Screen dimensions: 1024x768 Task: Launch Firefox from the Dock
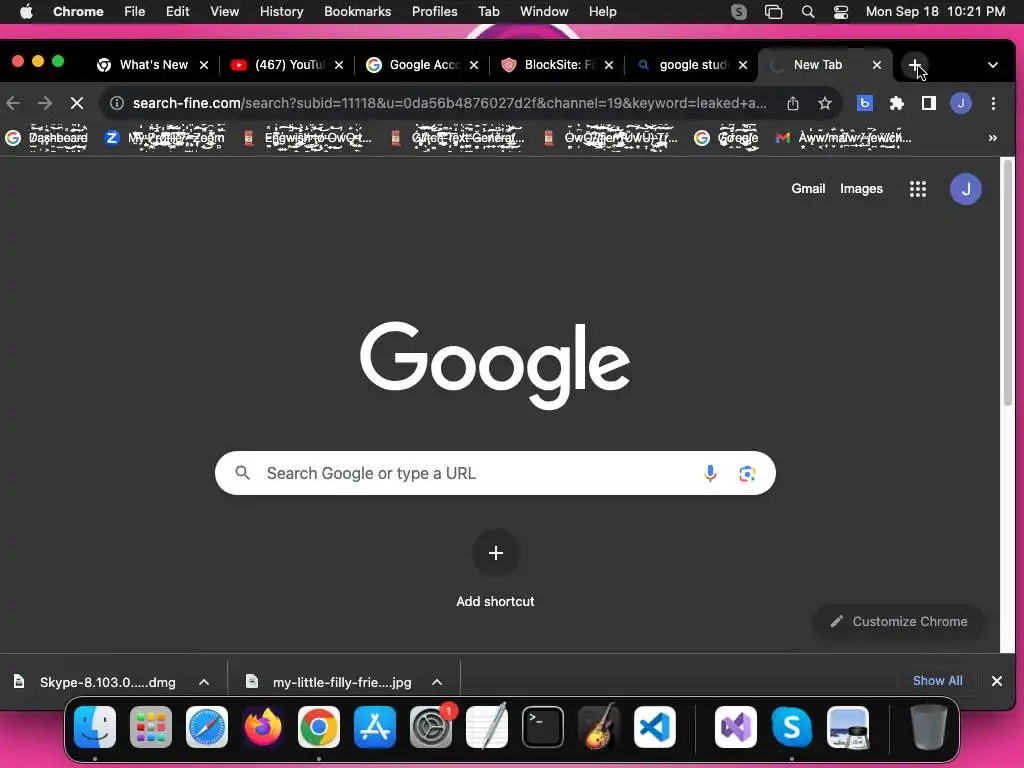pyautogui.click(x=263, y=727)
